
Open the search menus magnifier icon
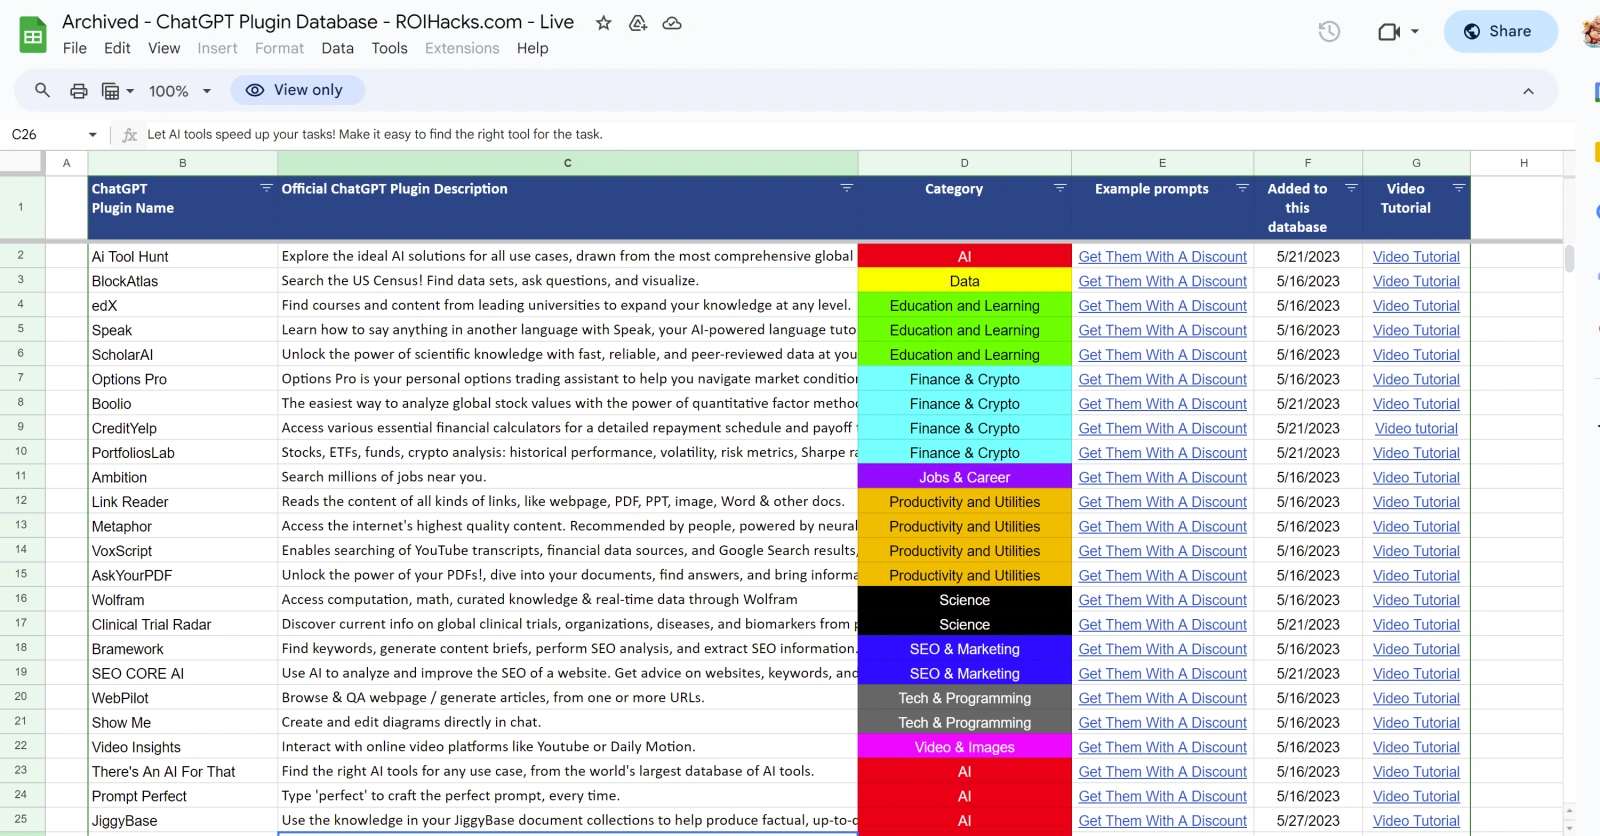[42, 90]
